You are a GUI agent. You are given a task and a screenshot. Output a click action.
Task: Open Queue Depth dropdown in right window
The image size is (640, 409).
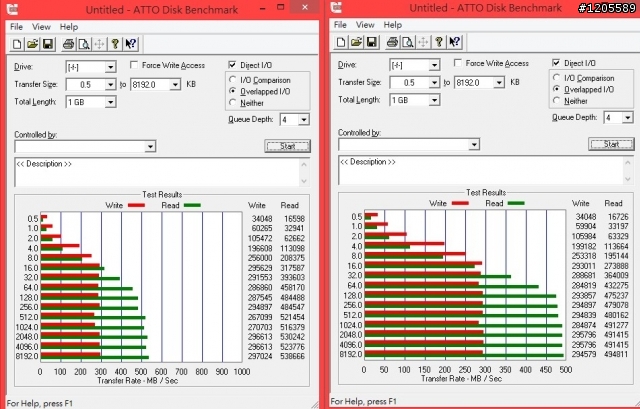pyautogui.click(x=628, y=118)
